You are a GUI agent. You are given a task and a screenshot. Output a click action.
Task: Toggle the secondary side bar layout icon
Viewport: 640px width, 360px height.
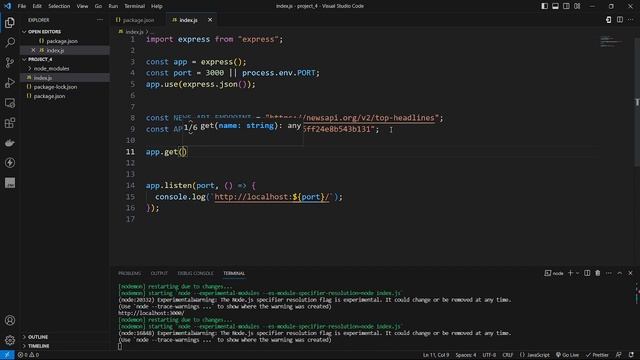pyautogui.click(x=566, y=6)
